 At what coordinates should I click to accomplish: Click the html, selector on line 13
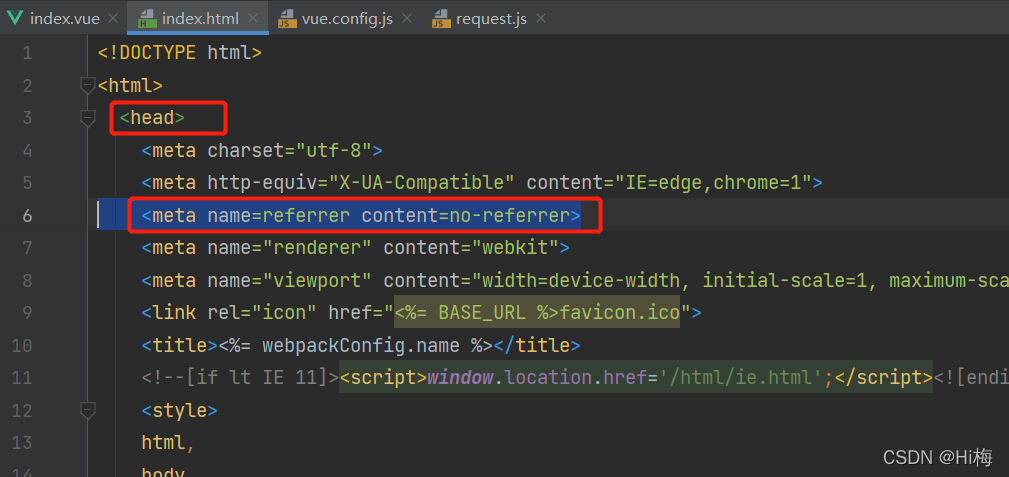click(x=169, y=442)
